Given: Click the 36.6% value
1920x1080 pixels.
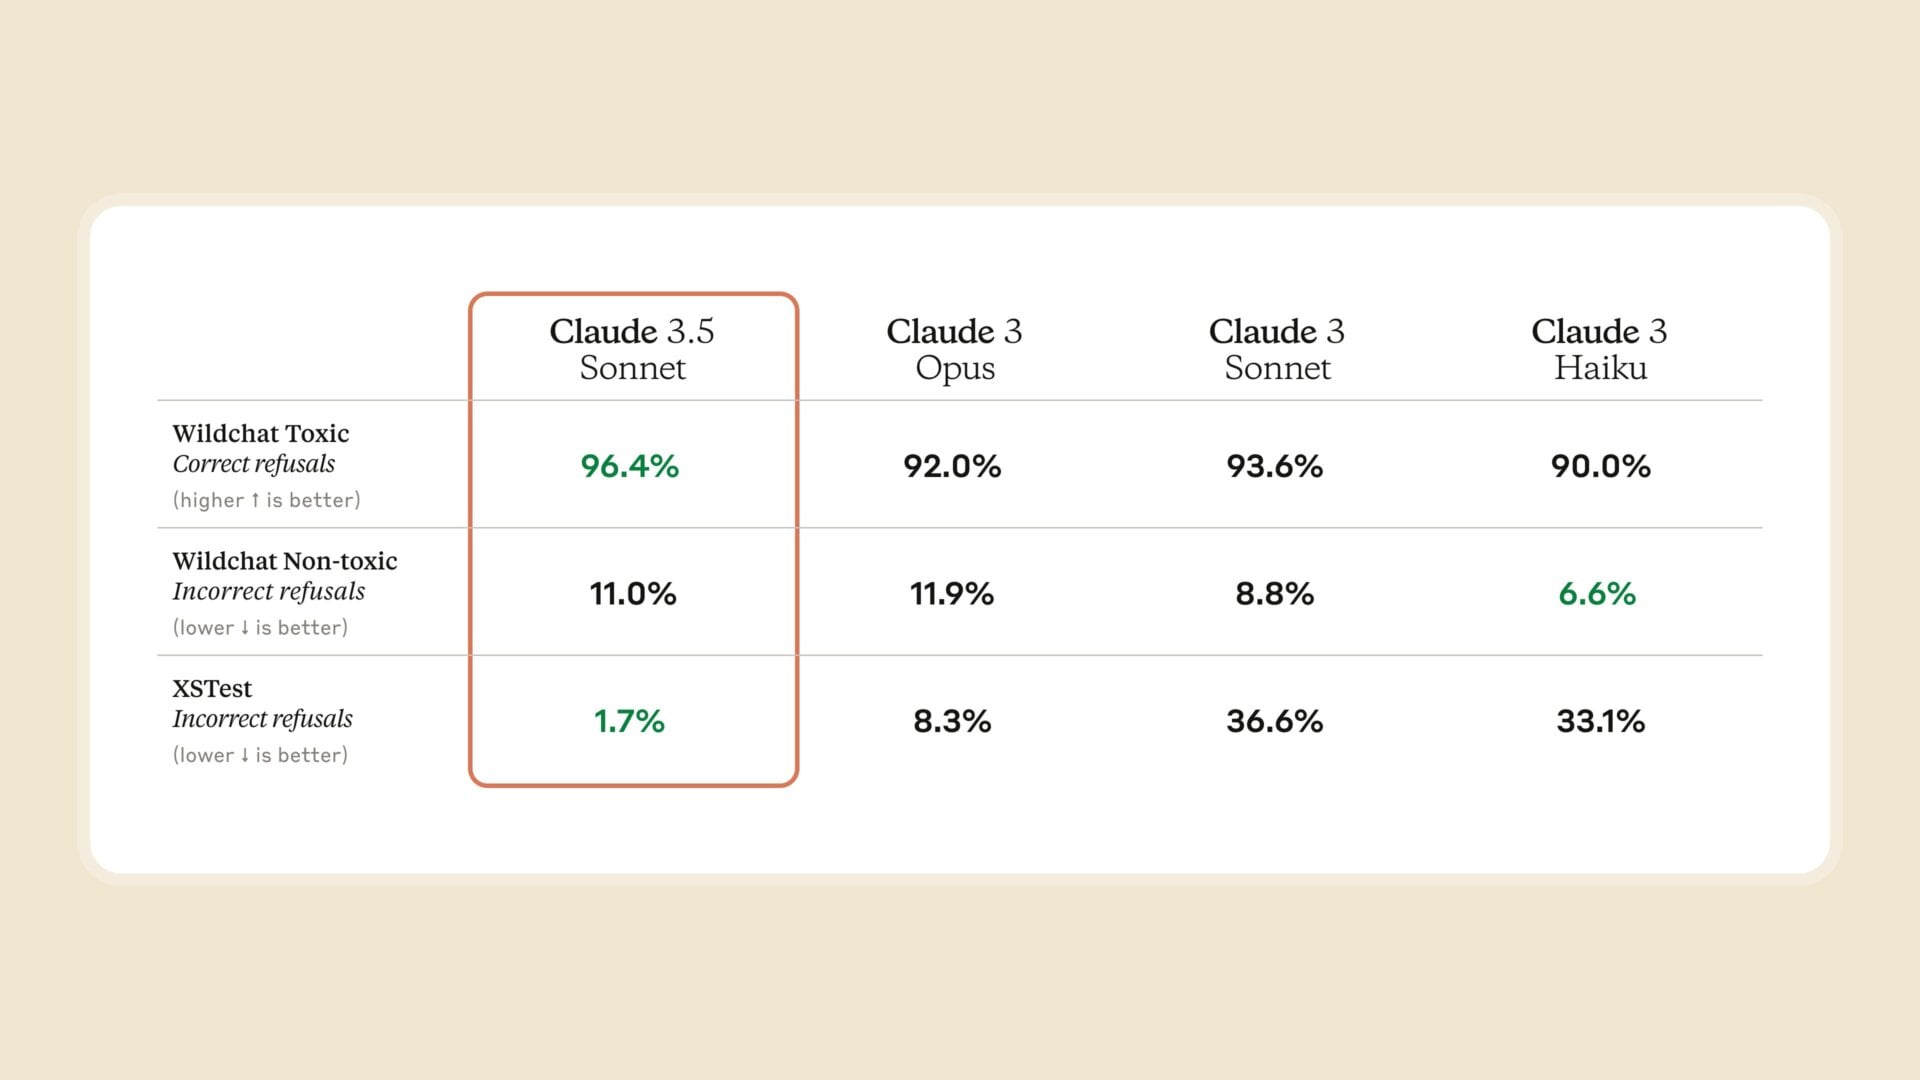Looking at the screenshot, I should 1275,721.
